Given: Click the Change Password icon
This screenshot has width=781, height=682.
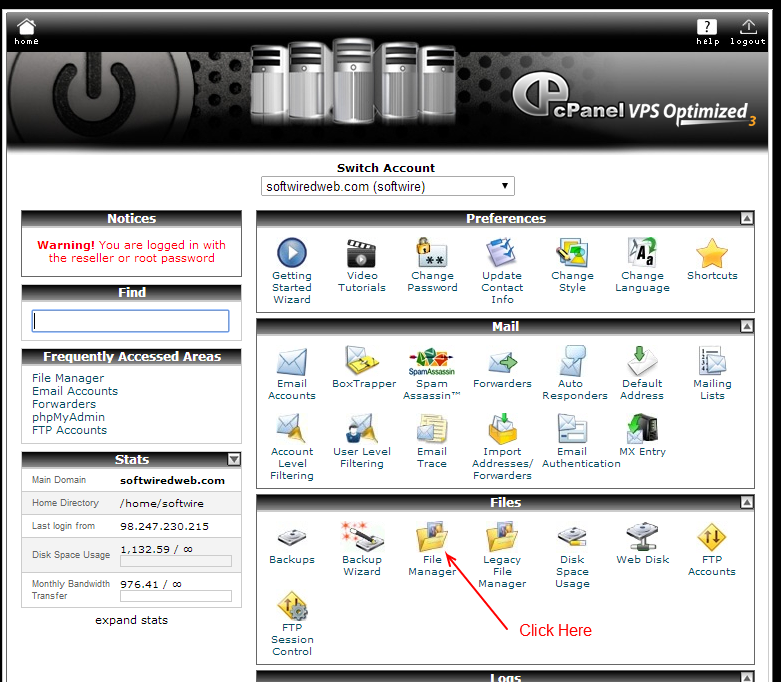Looking at the screenshot, I should 432,254.
